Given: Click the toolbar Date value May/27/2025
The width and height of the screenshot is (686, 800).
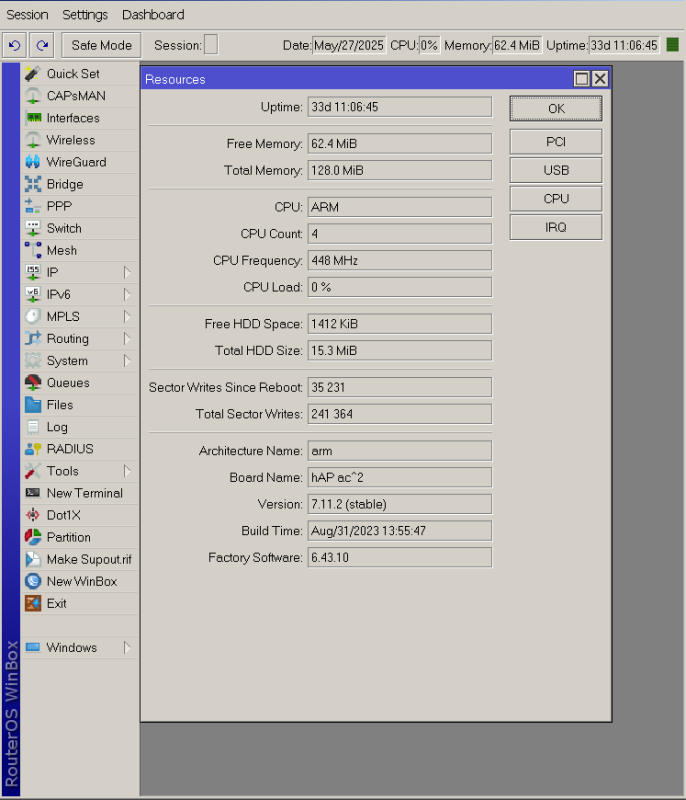Looking at the screenshot, I should coord(349,45).
